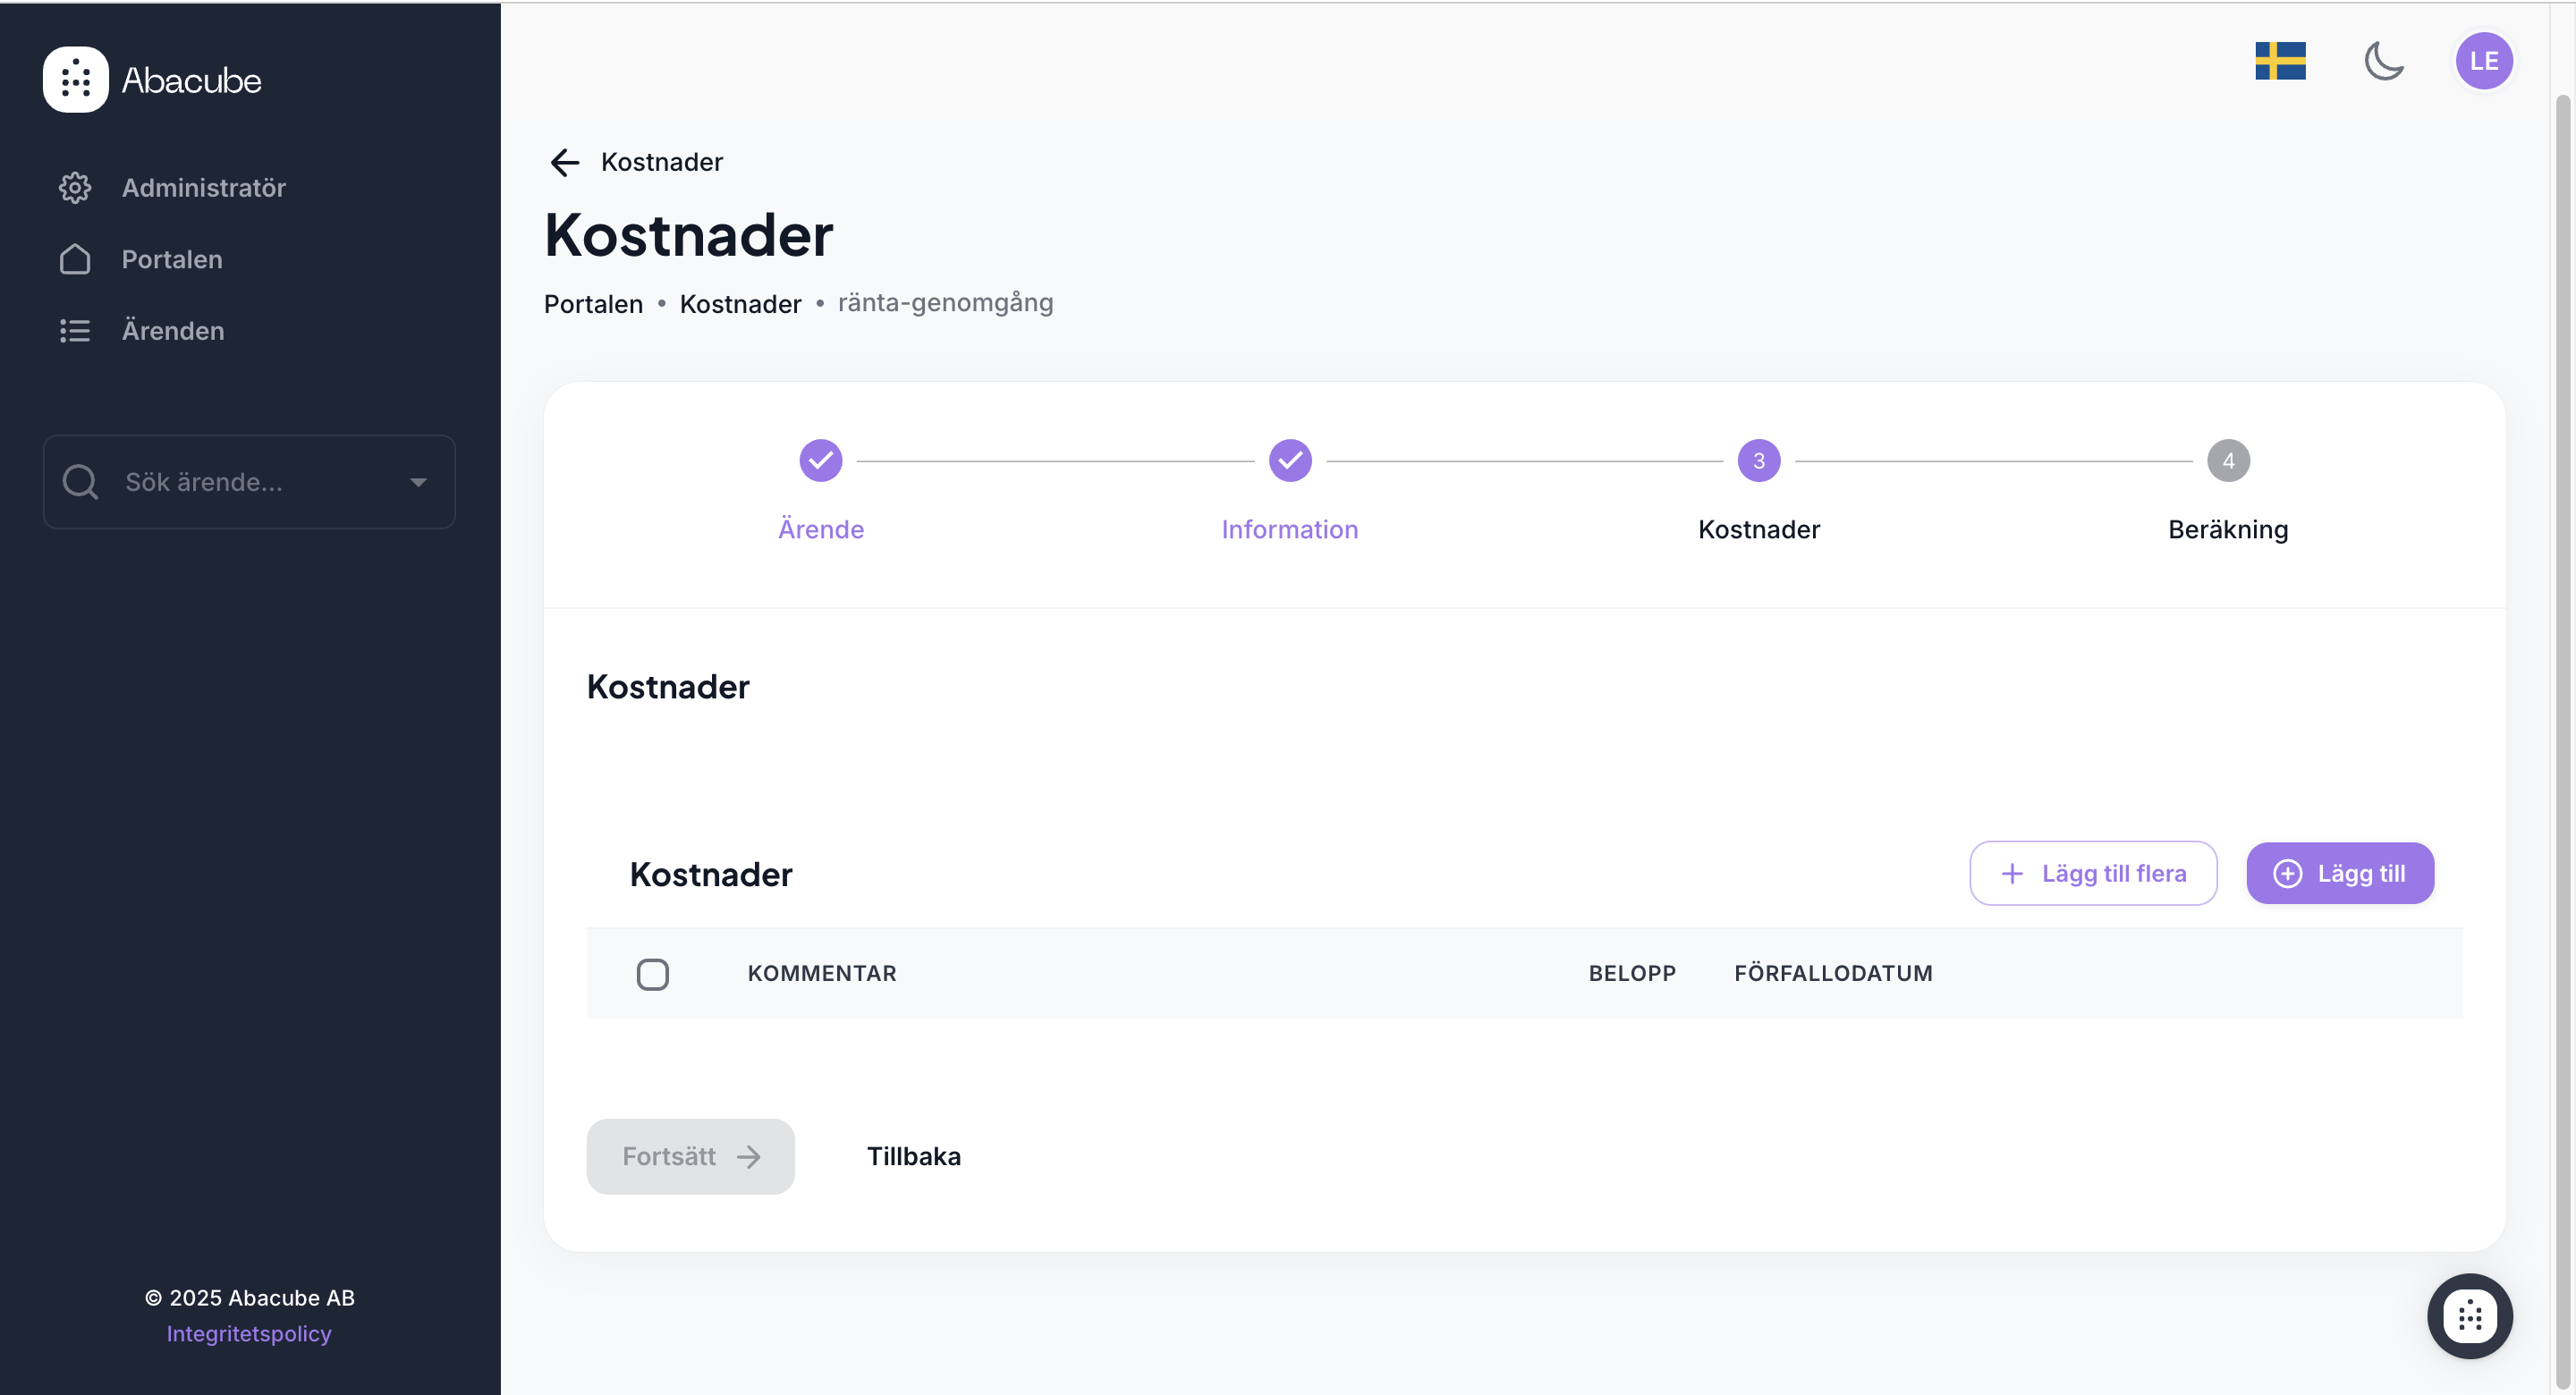
Task: Select the completed Ärende step circle
Action: pyautogui.click(x=821, y=461)
